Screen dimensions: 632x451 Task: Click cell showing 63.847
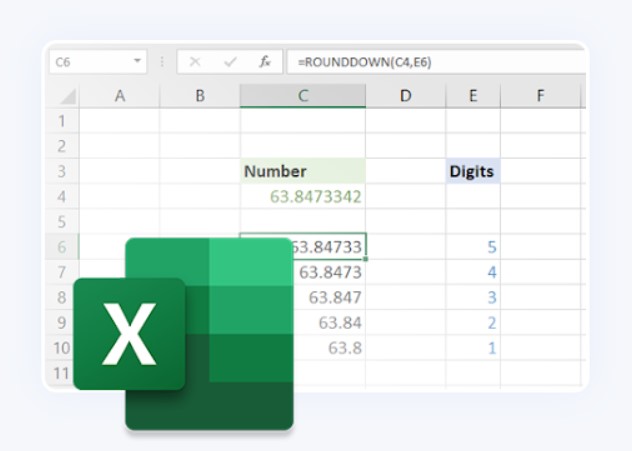329,297
